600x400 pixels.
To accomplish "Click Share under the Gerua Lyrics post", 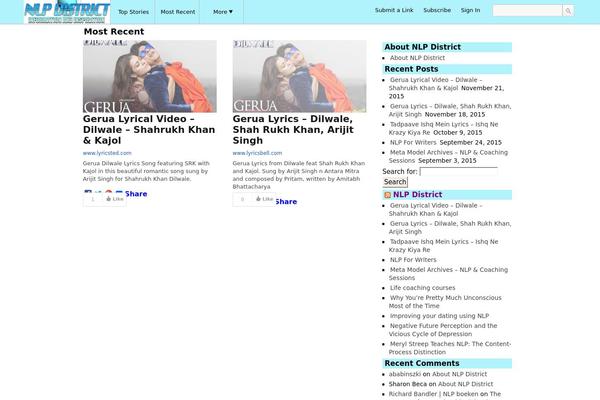I will pyautogui.click(x=286, y=202).
